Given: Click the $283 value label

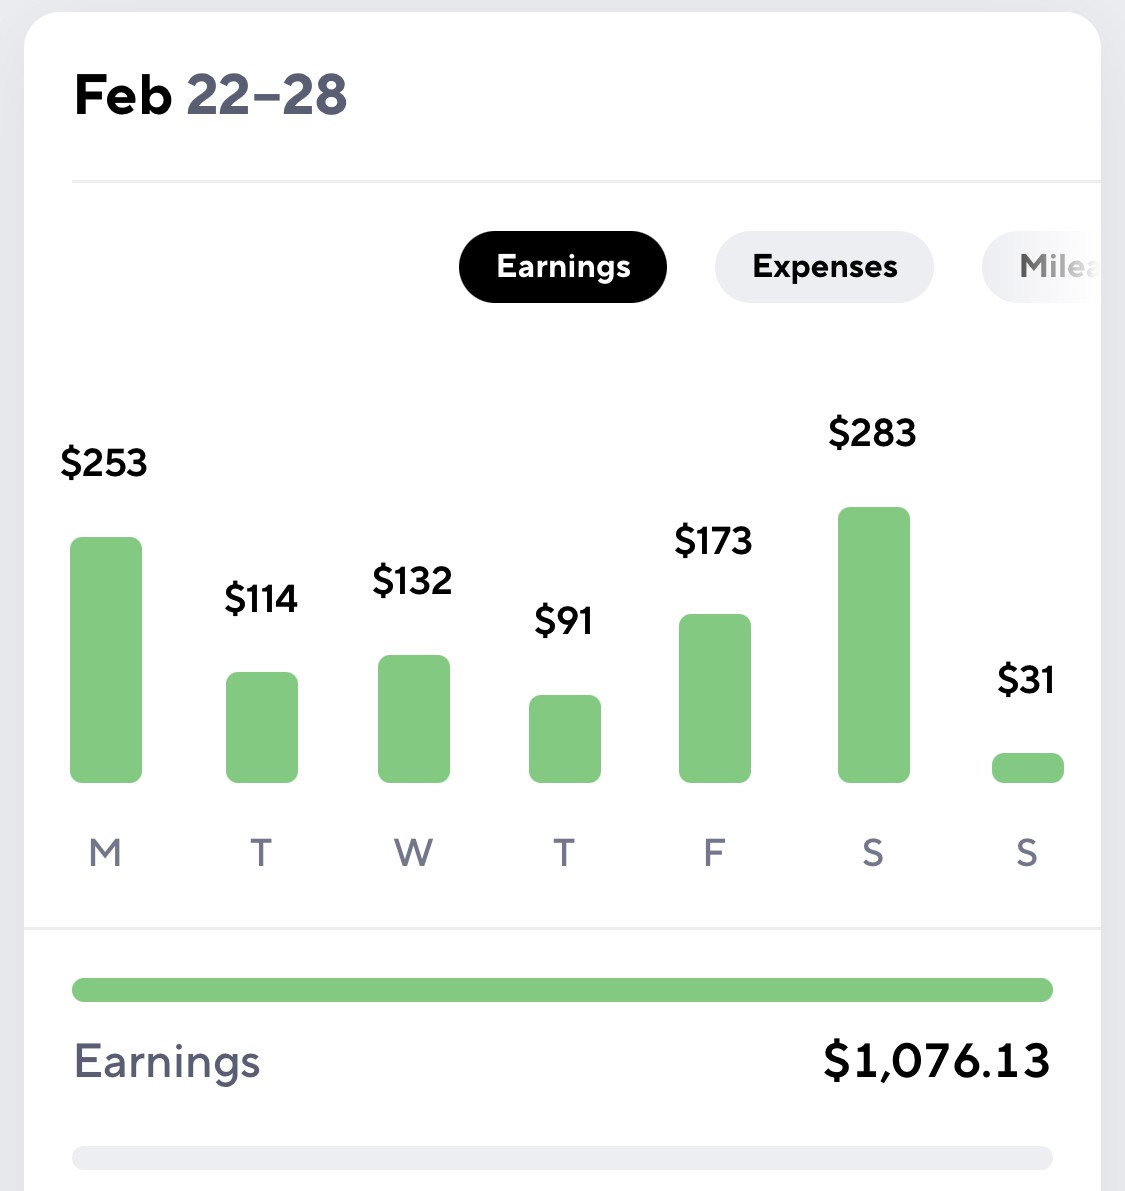Looking at the screenshot, I should pos(872,432).
